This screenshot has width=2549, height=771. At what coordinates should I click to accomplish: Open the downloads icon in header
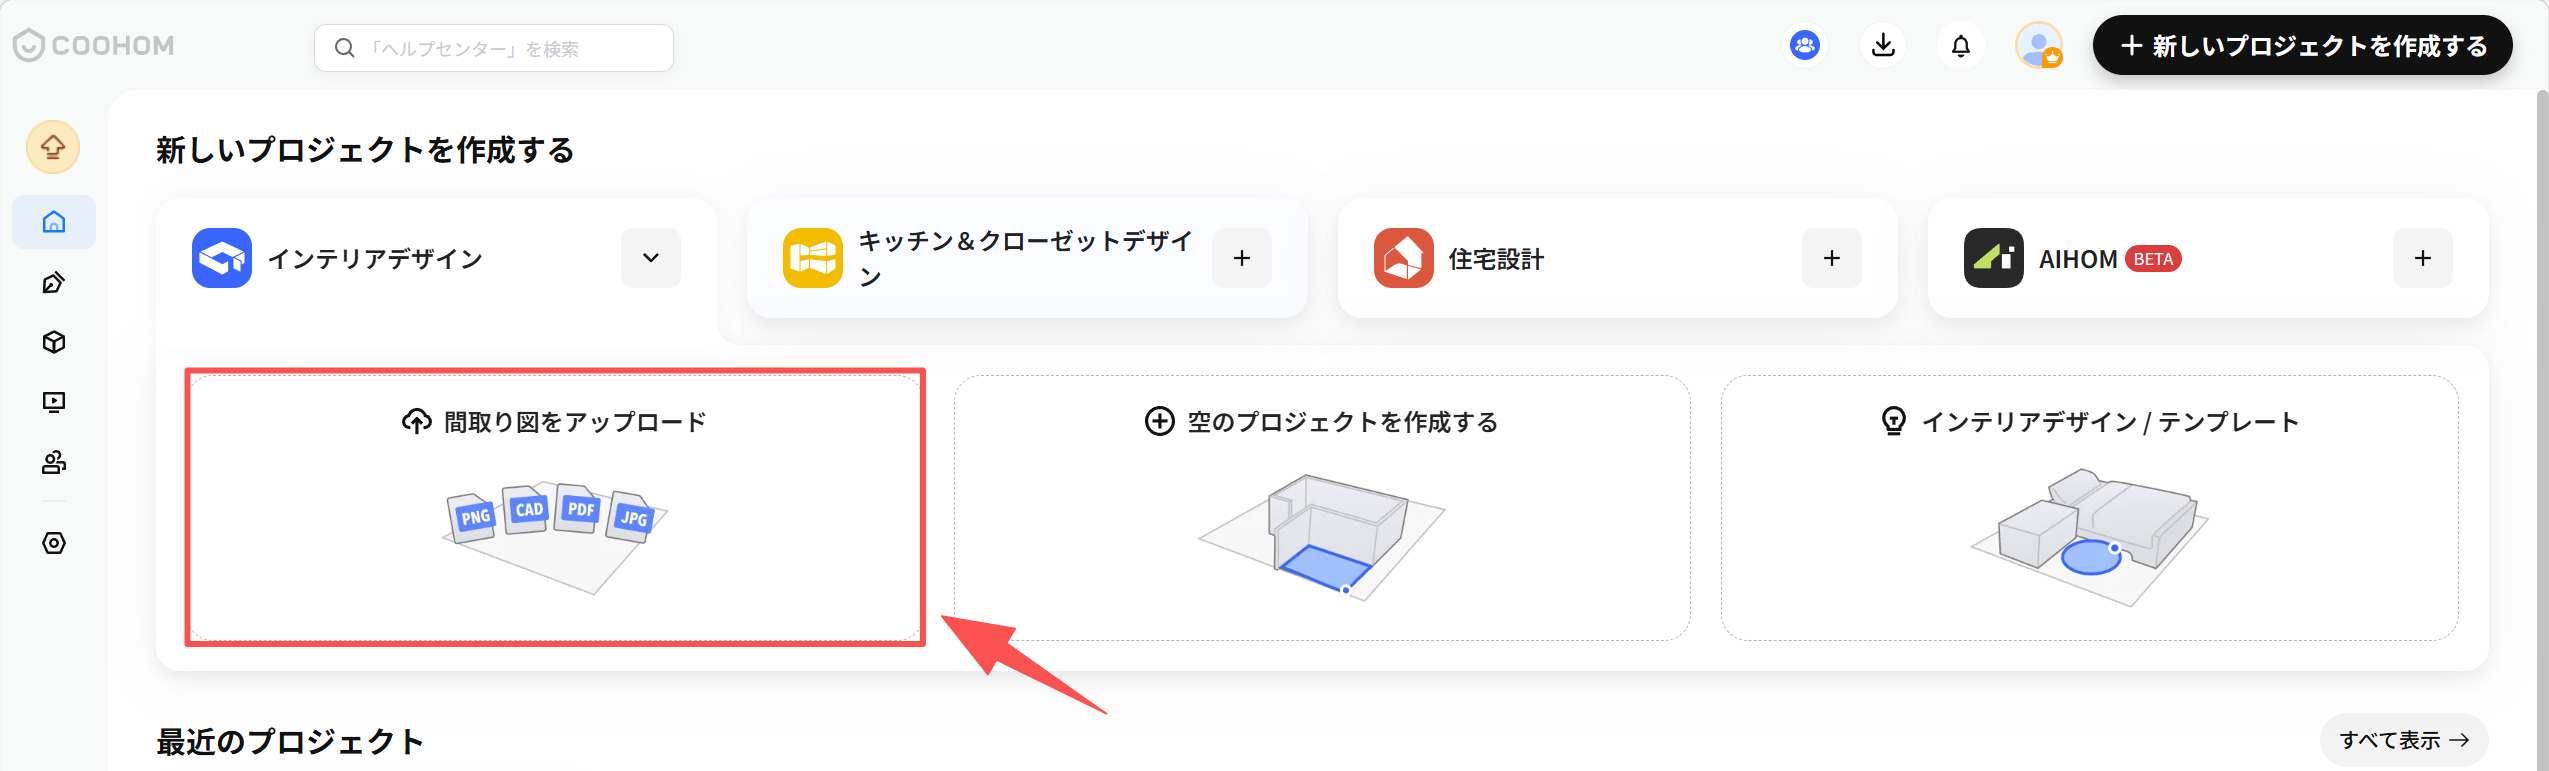[x=1883, y=46]
